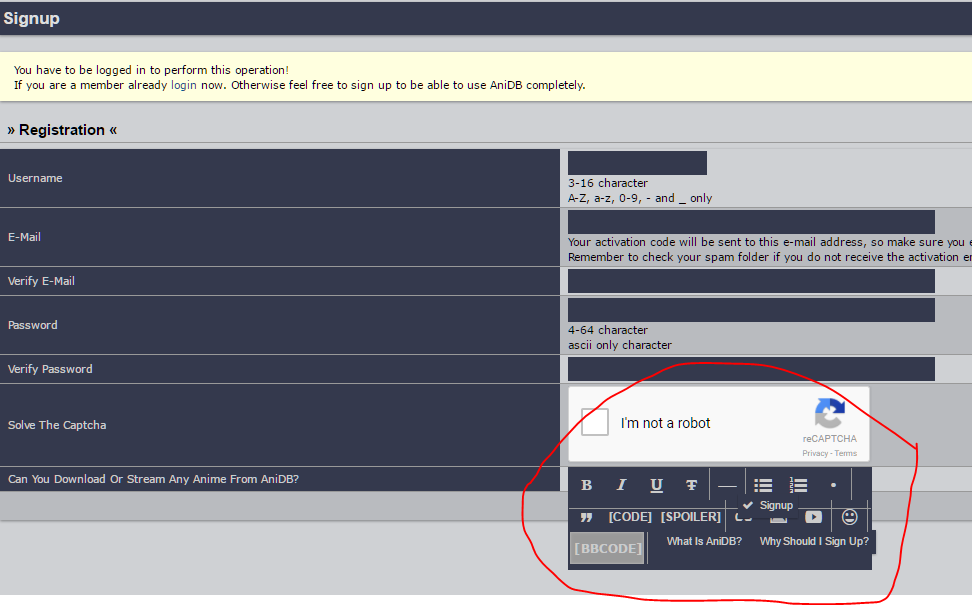Insert a CODE tag
Screen dimensions: 972x605
630,517
